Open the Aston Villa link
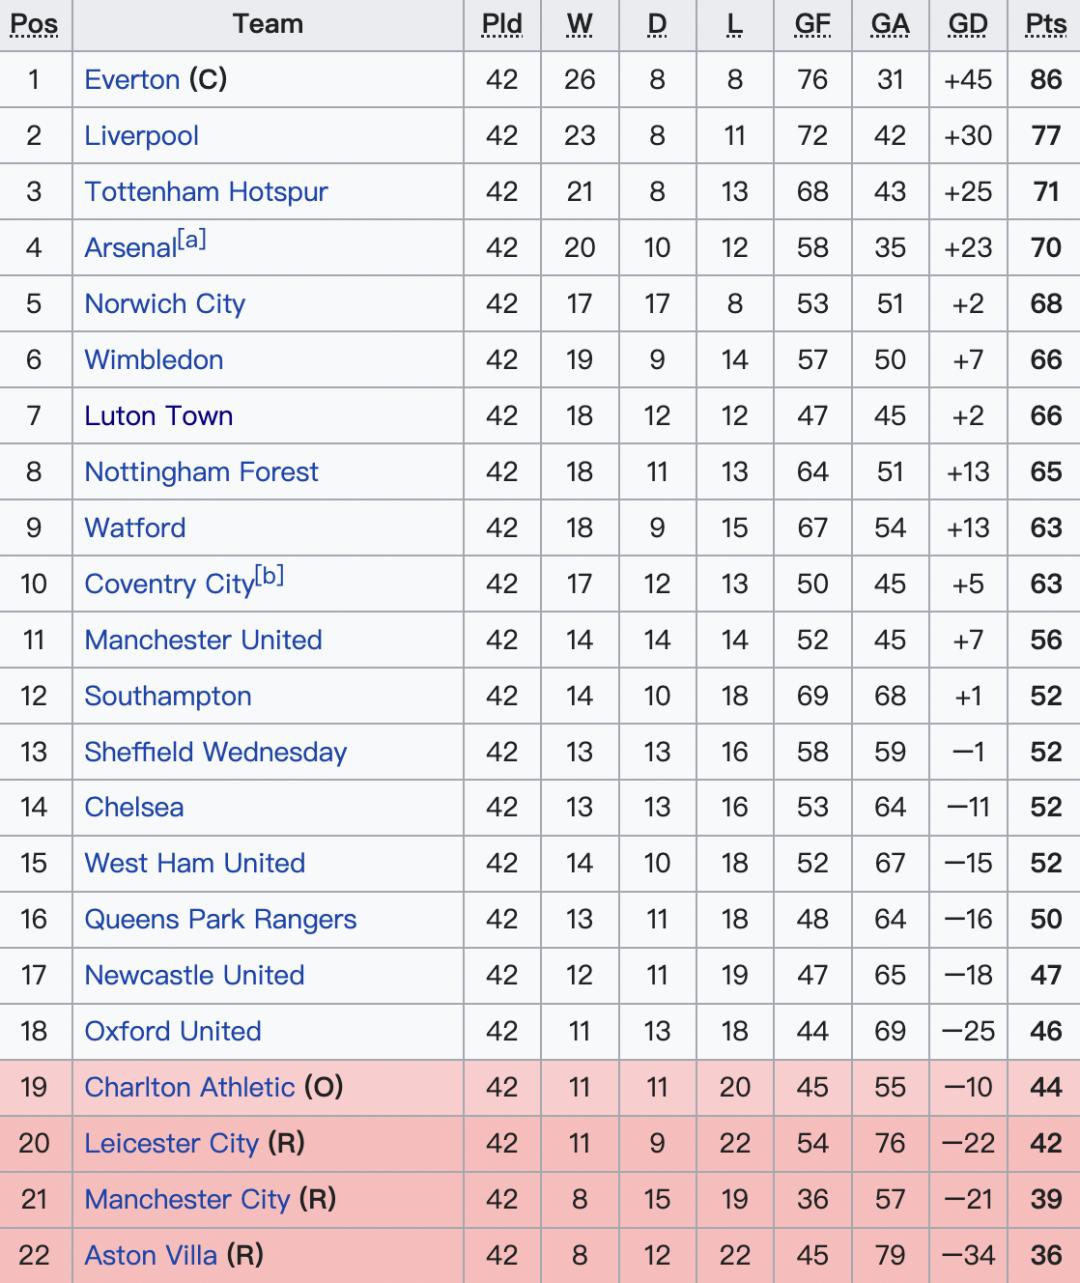 click(x=151, y=1255)
